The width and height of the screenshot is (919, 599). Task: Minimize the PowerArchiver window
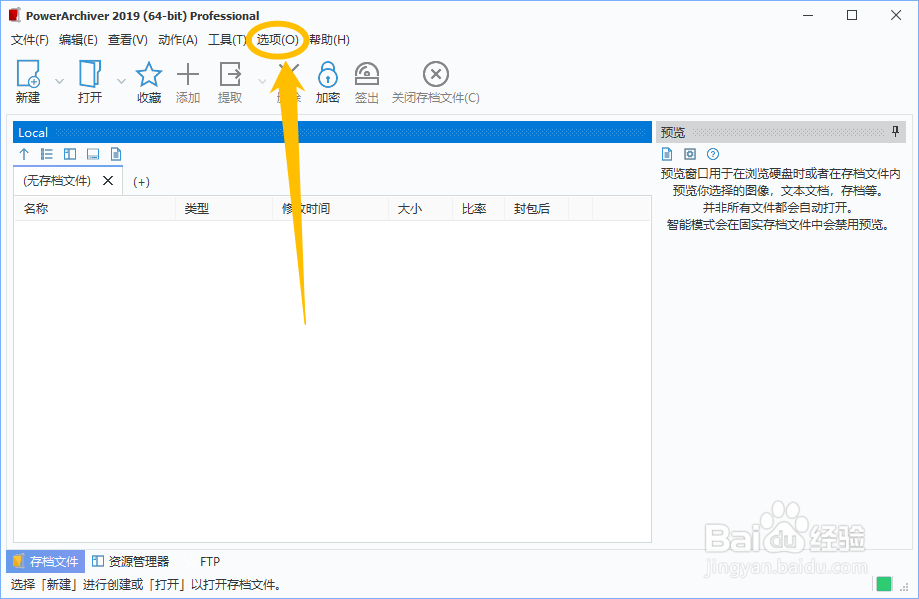[x=808, y=15]
